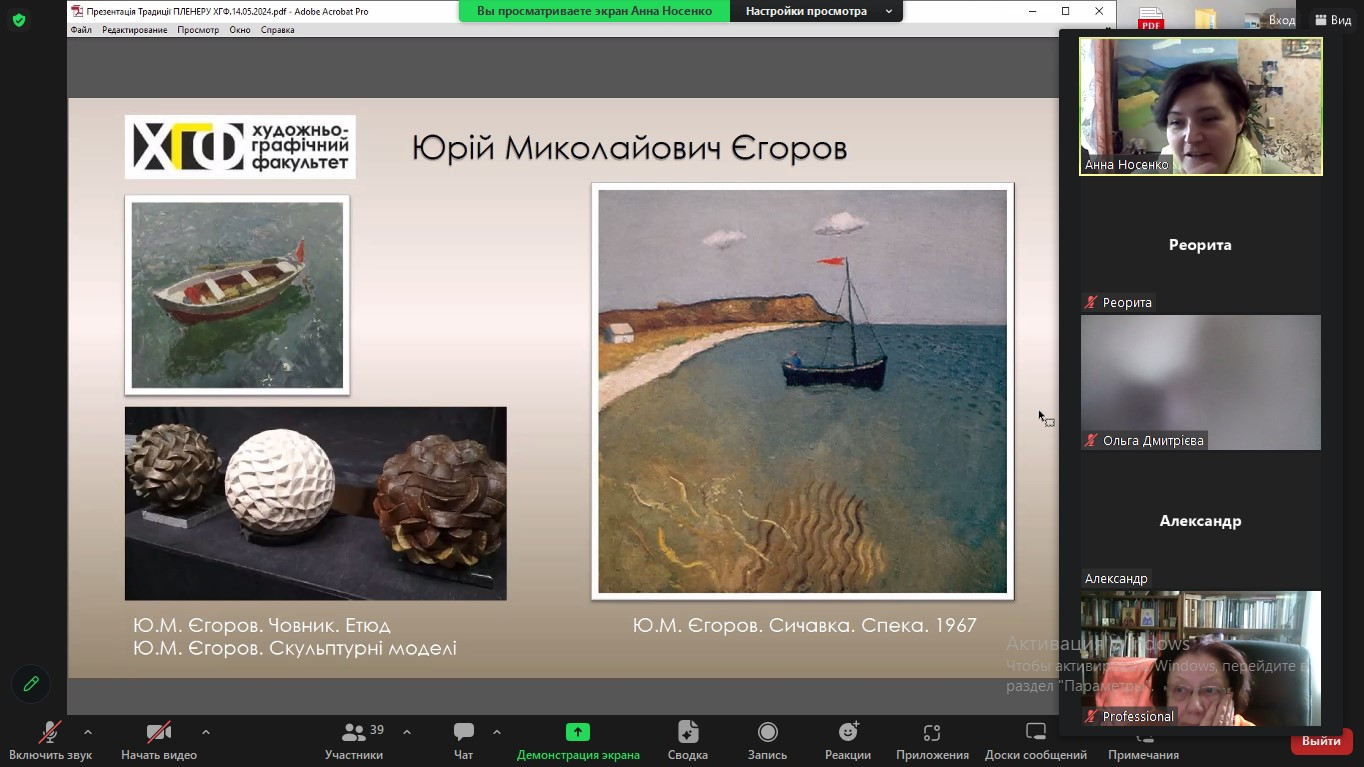Click the Screen Share (Демонстрация экрана) icon
The image size is (1364, 767).
[x=578, y=733]
